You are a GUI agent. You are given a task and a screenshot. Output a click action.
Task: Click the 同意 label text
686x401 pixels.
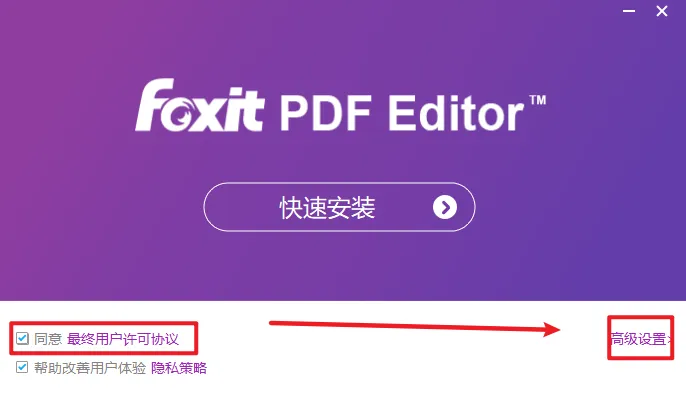click(x=48, y=339)
